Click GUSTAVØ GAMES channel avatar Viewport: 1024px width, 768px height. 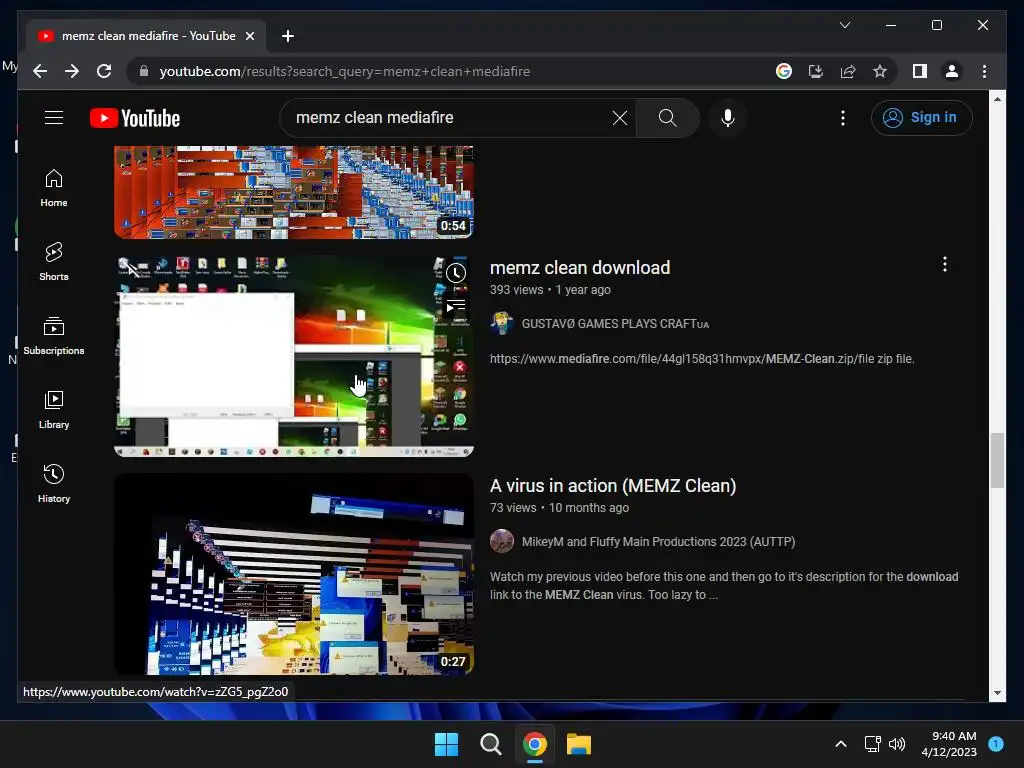click(502, 323)
